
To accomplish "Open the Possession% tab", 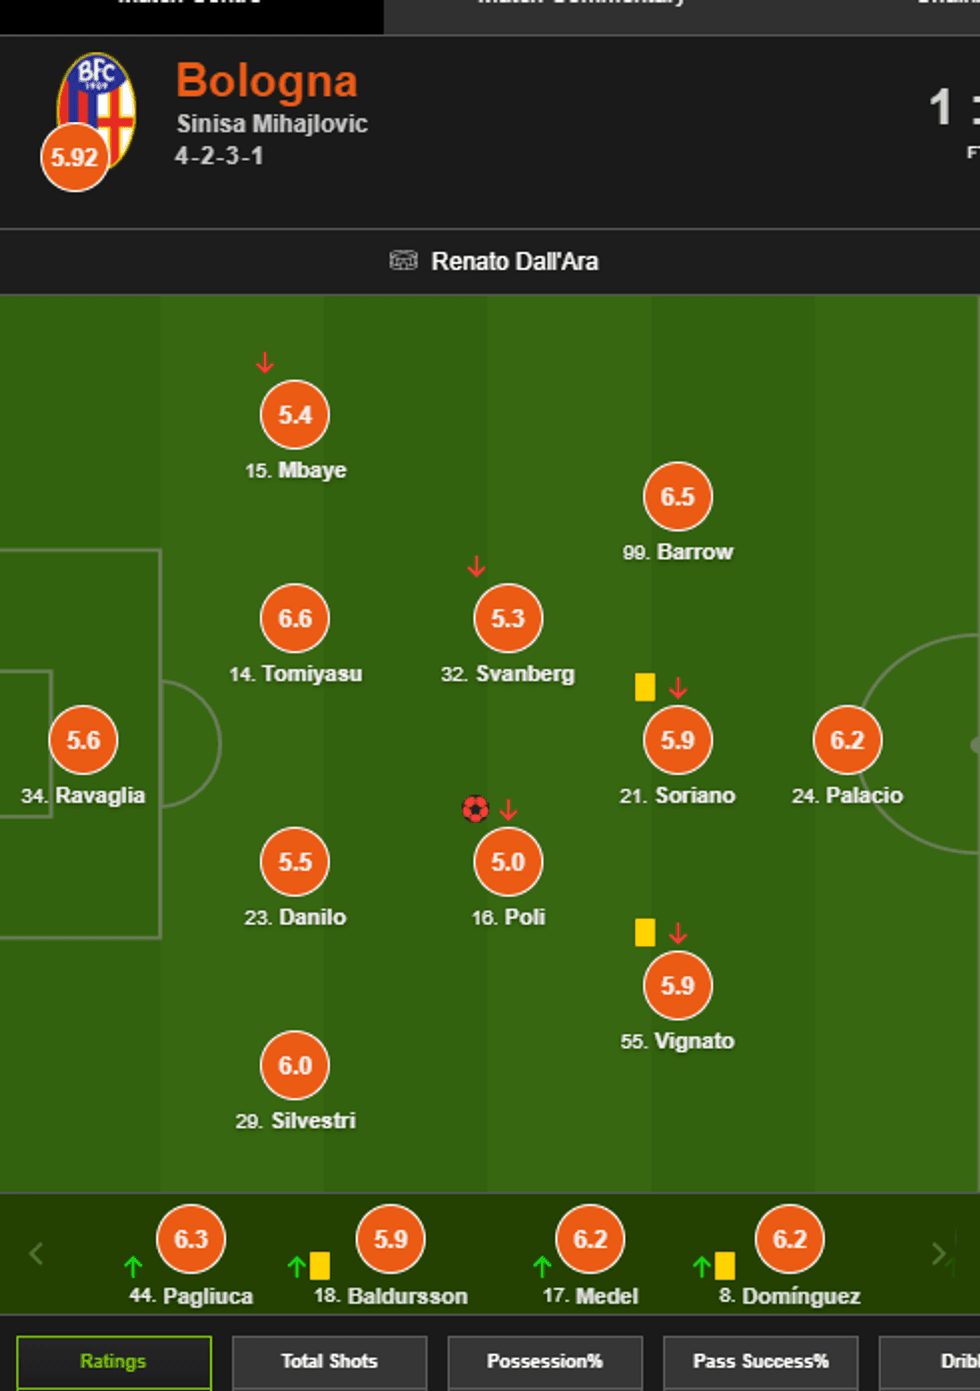I will (x=544, y=1361).
